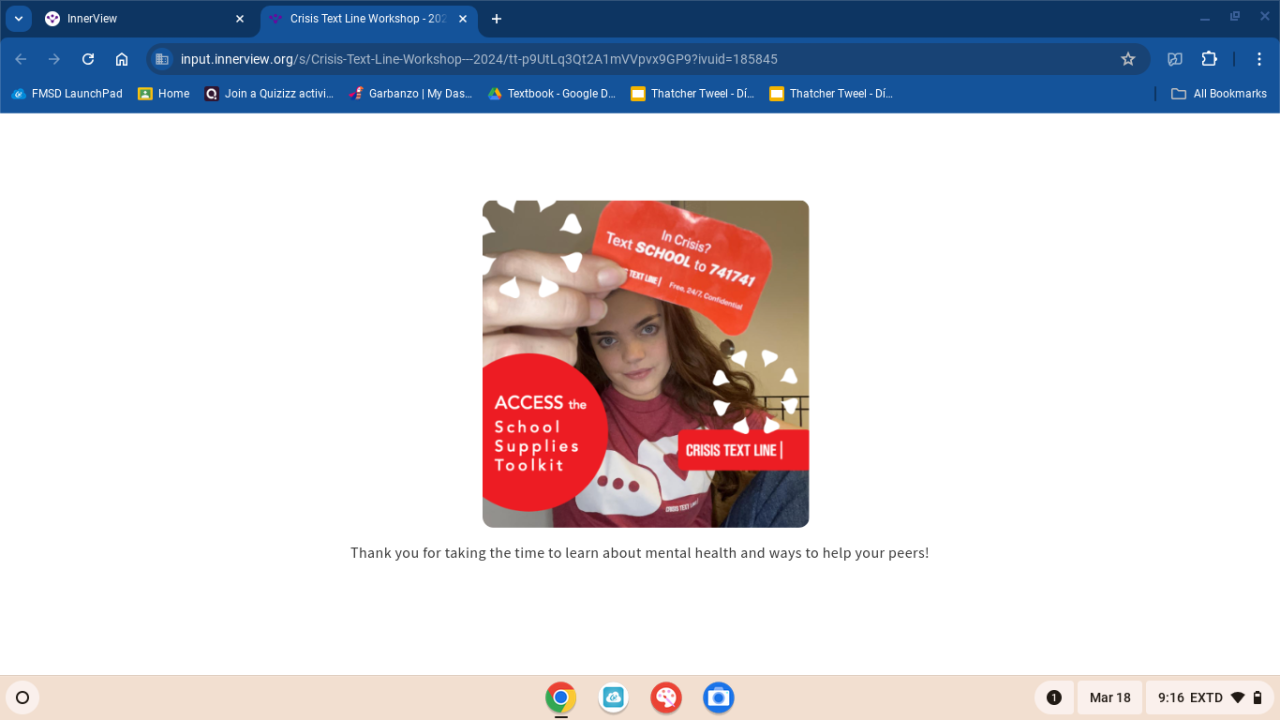Open the Extensions puzzle menu
1280x720 pixels.
pyautogui.click(x=1209, y=59)
